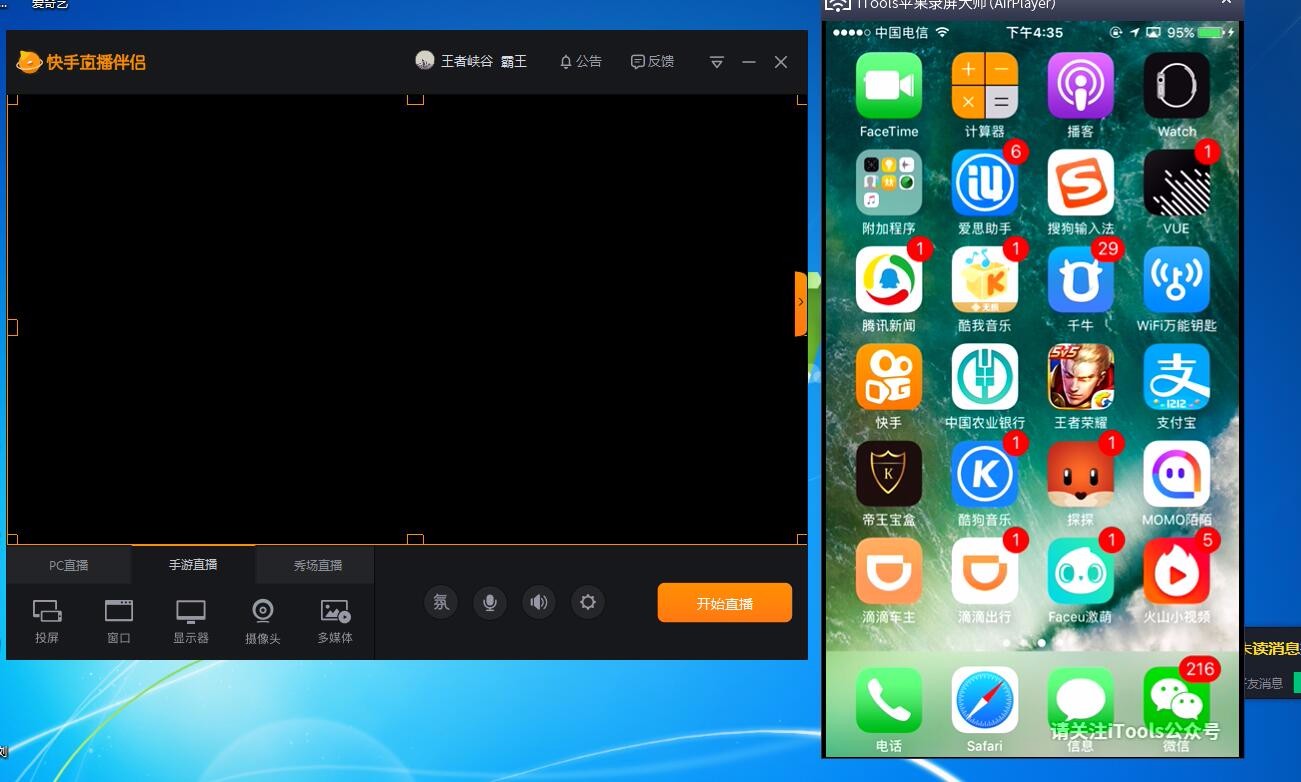Tap the 电话 Phone app in dock
This screenshot has height=782, width=1301.
click(889, 700)
